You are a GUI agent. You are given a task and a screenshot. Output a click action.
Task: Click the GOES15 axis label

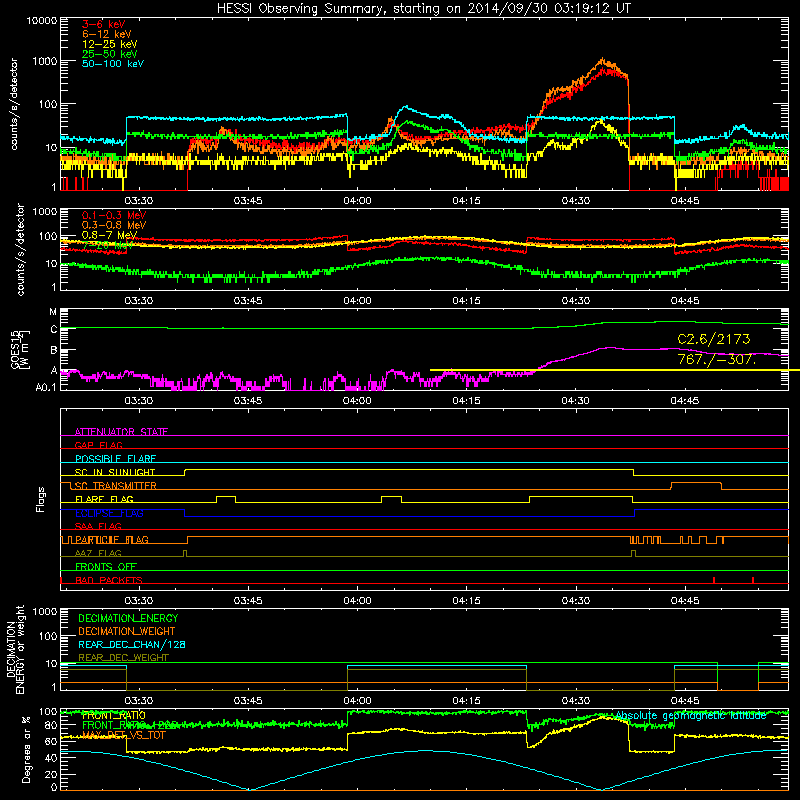click(x=15, y=349)
